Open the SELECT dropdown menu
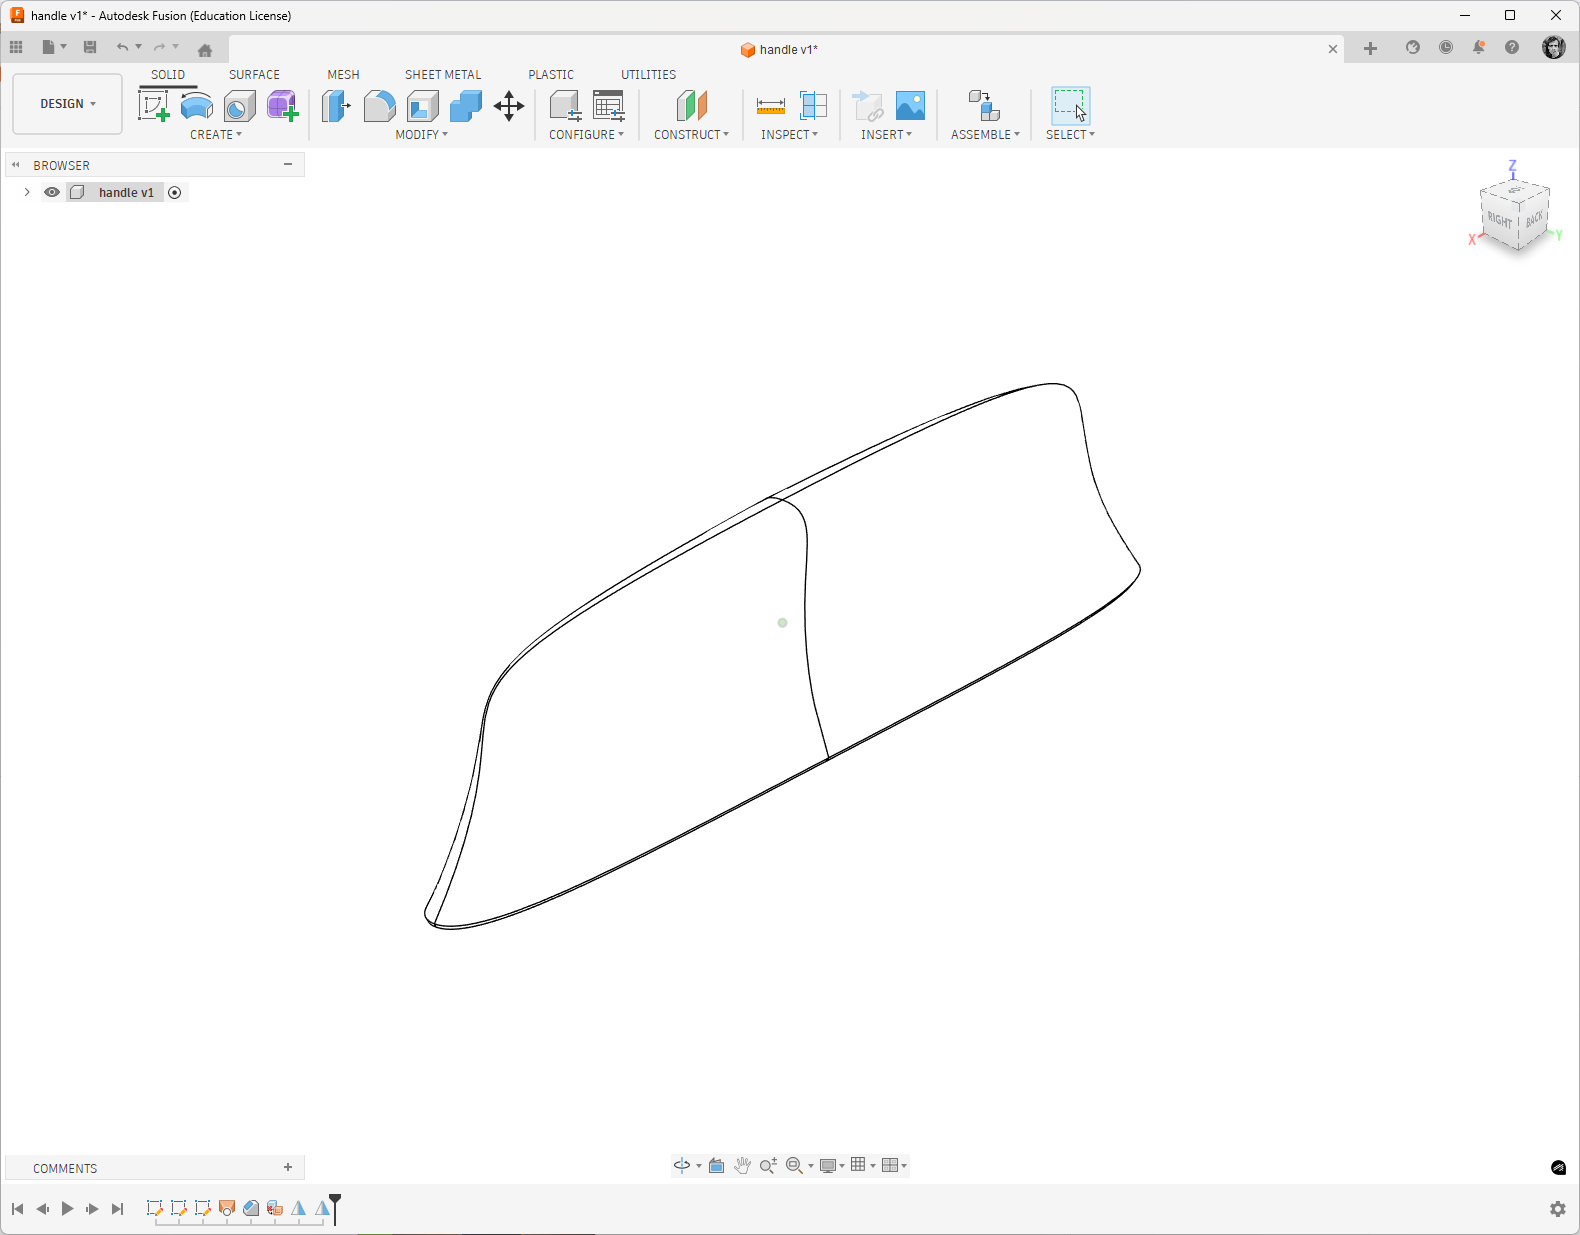This screenshot has height=1235, width=1580. (1070, 134)
